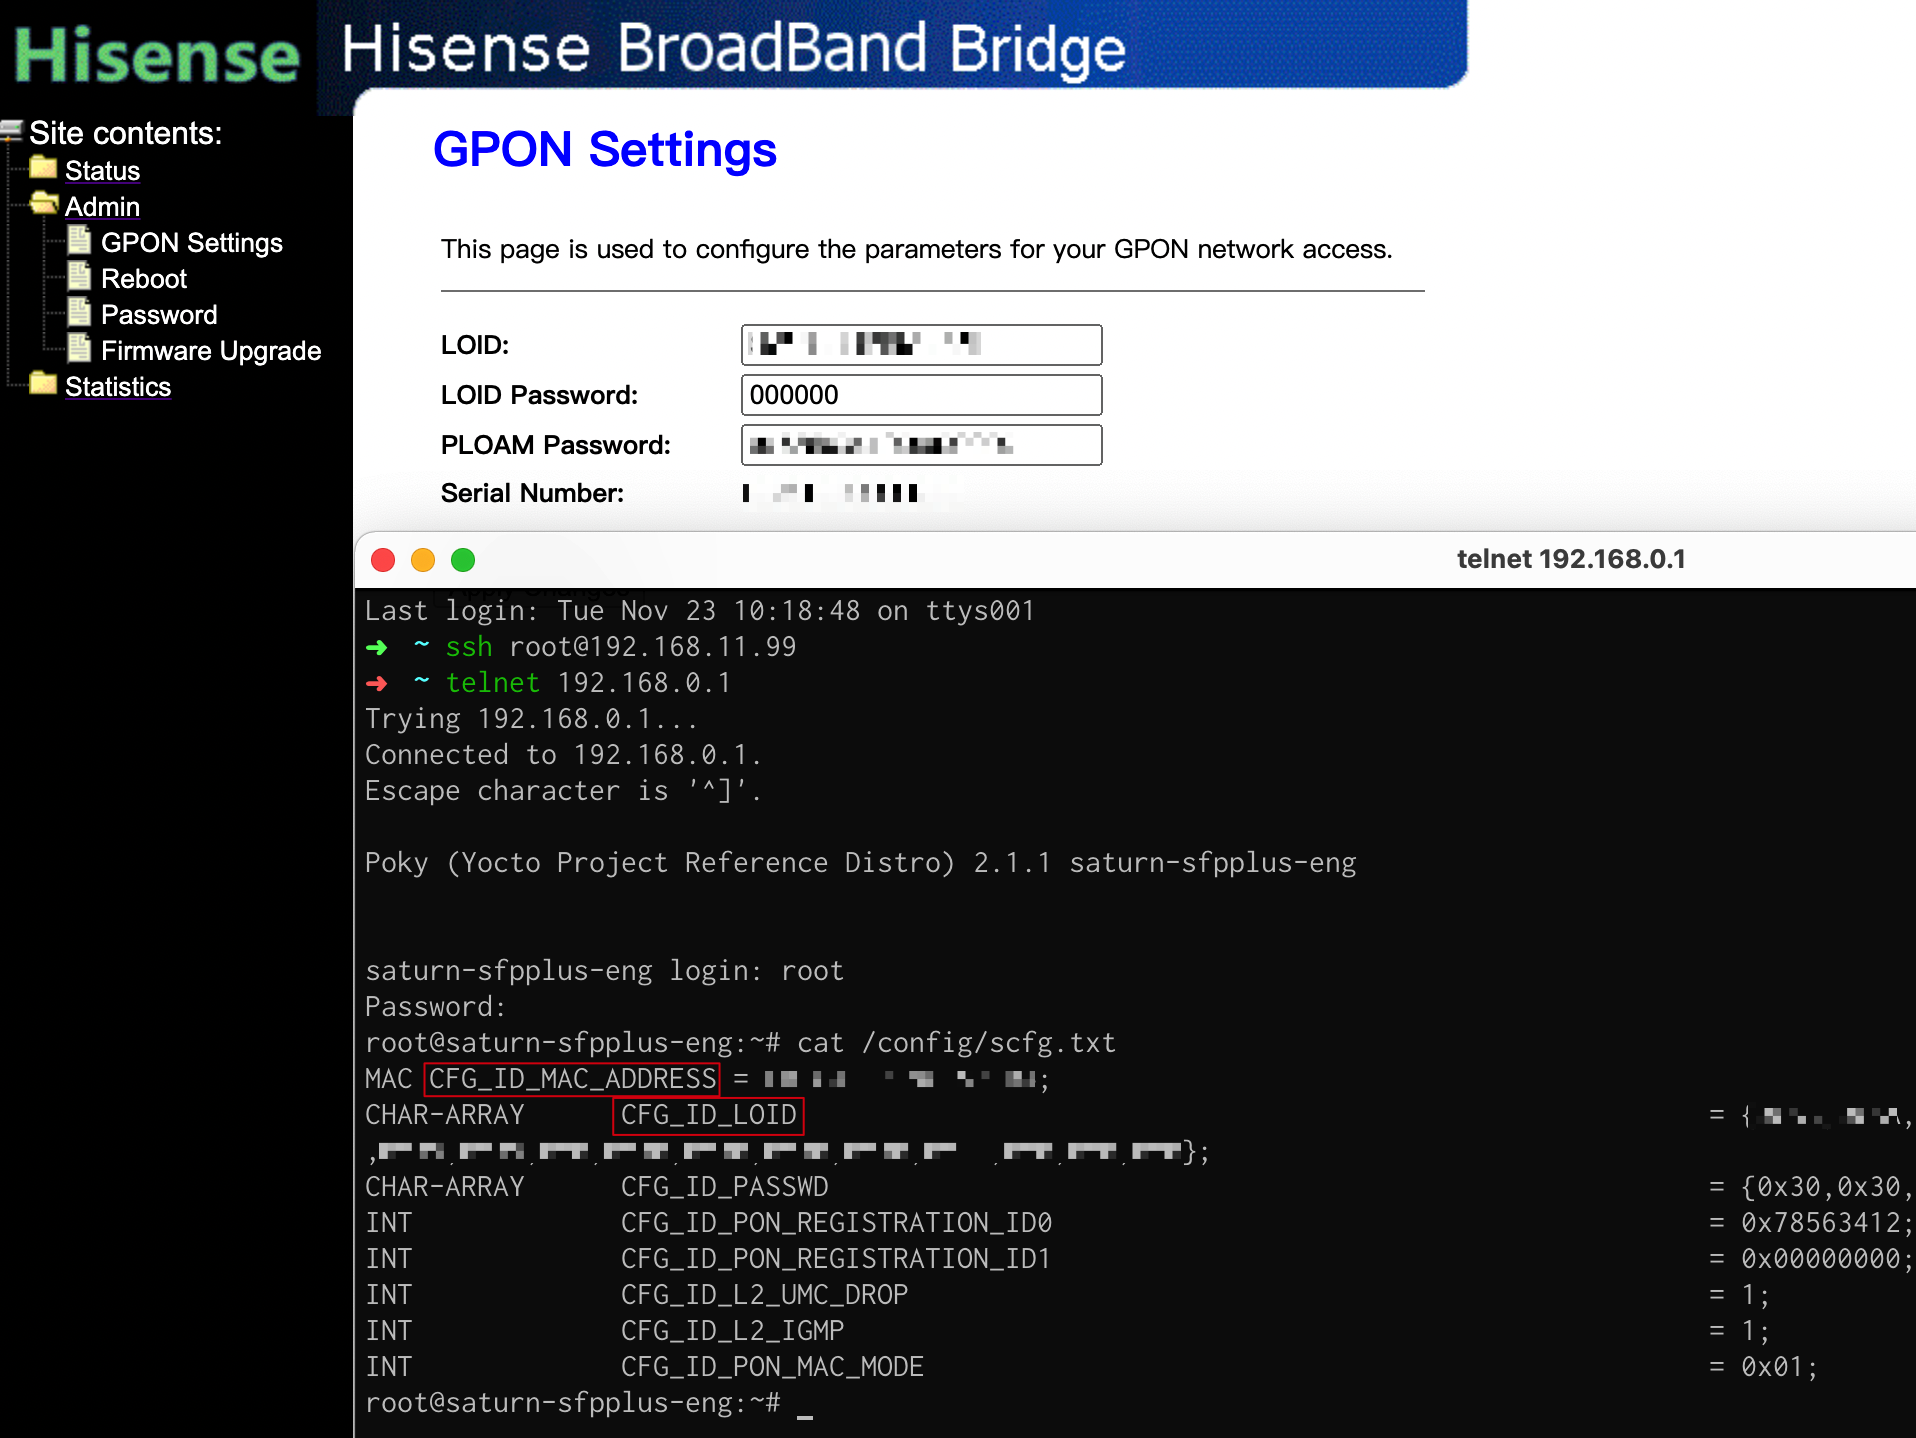This screenshot has width=1916, height=1438.
Task: Click the GPON Settings page icon
Action: 79,241
